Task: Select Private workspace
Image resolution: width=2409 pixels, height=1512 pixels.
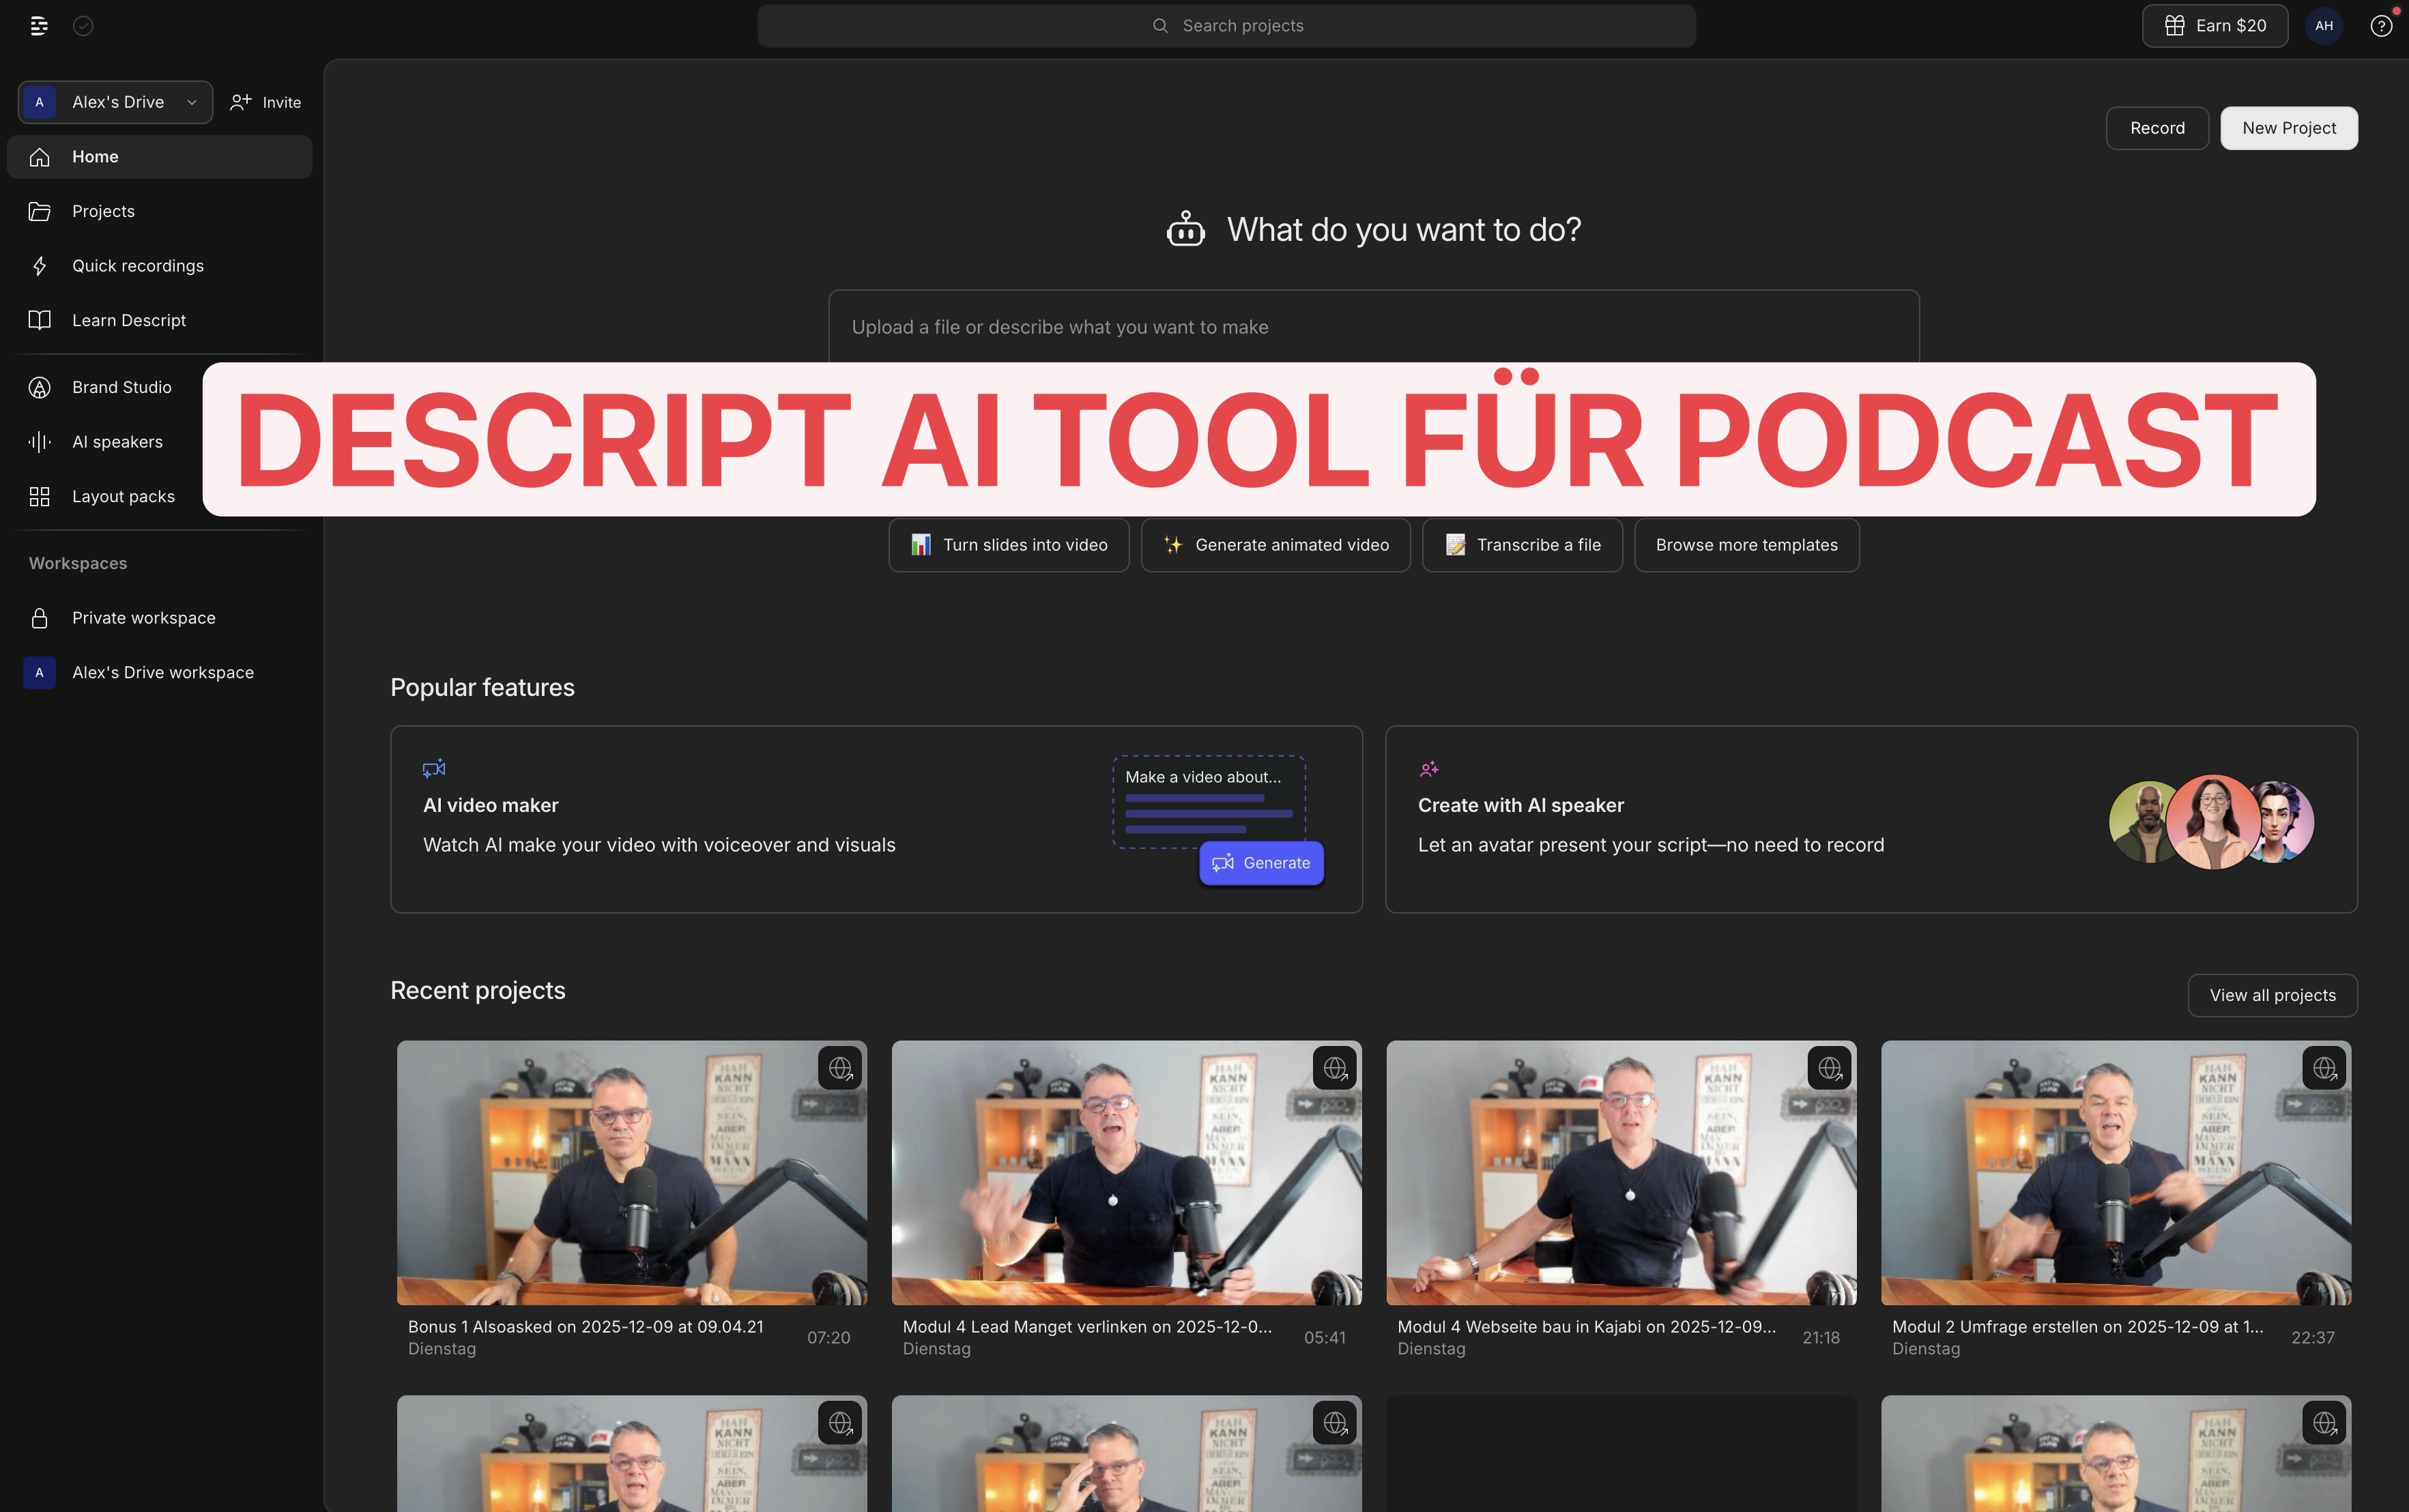Action: (143, 618)
